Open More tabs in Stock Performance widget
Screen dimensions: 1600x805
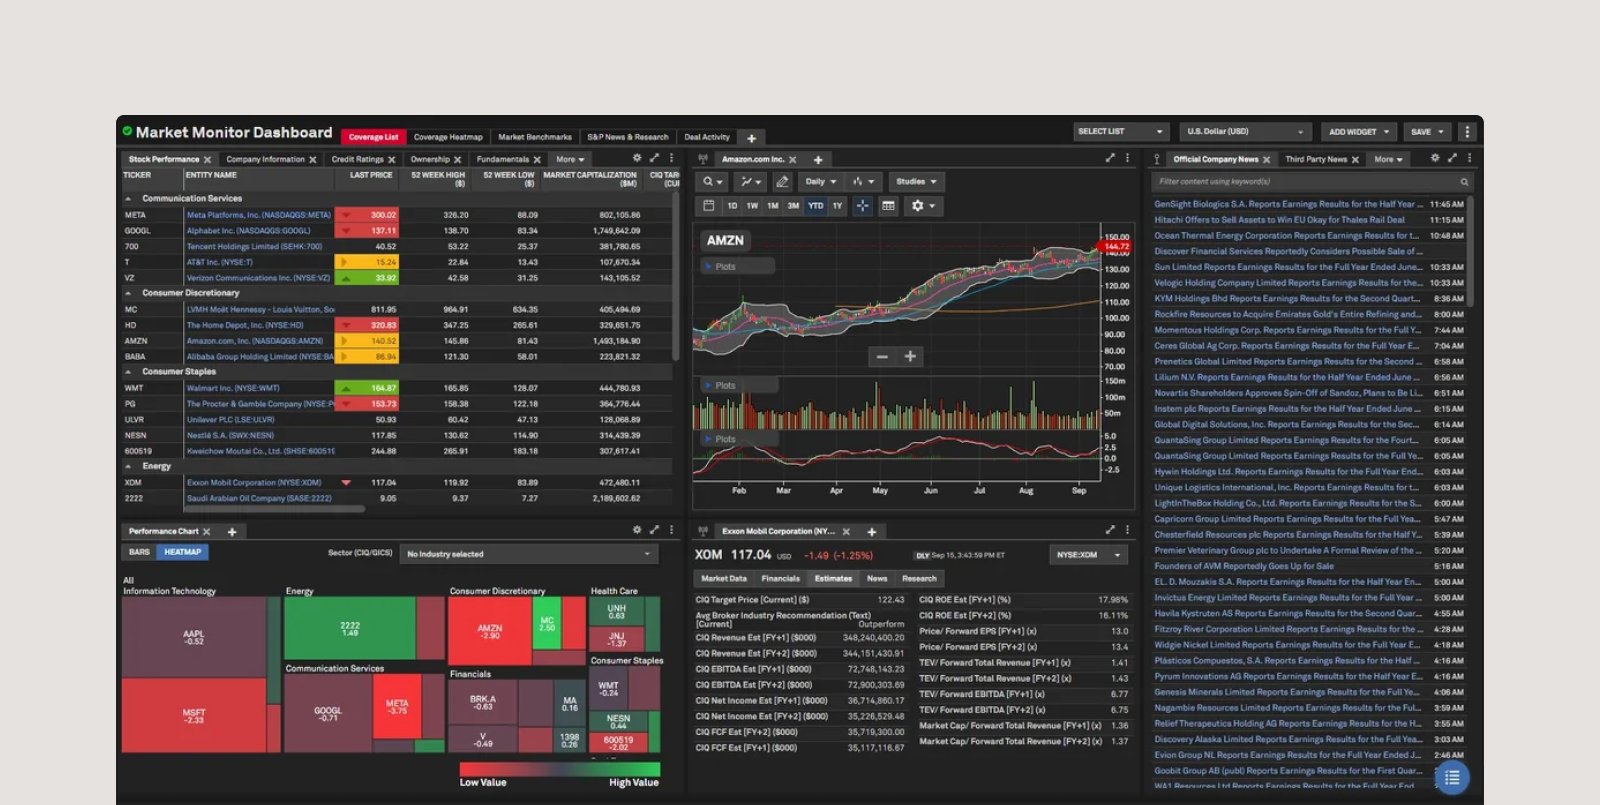tap(570, 160)
